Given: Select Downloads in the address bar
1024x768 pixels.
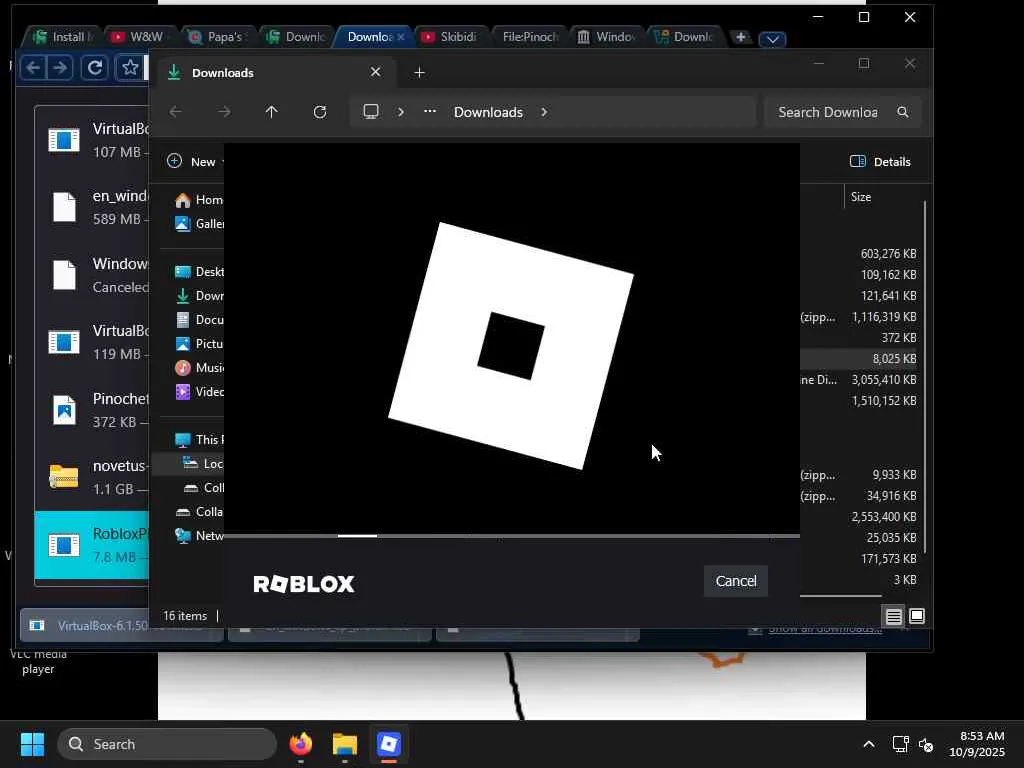Looking at the screenshot, I should [x=488, y=112].
